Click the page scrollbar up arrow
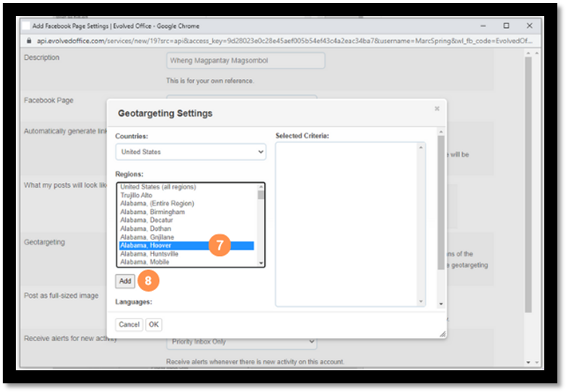Screen dimensions: 566x392 point(528,53)
